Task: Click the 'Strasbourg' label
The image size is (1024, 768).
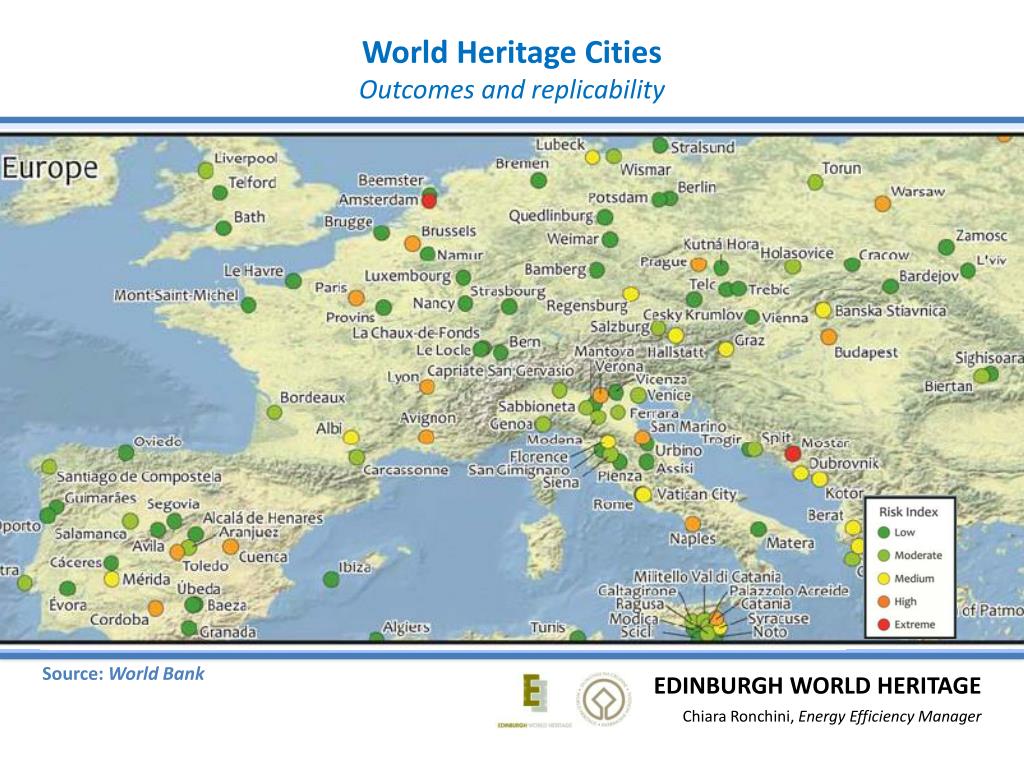Action: [x=507, y=291]
